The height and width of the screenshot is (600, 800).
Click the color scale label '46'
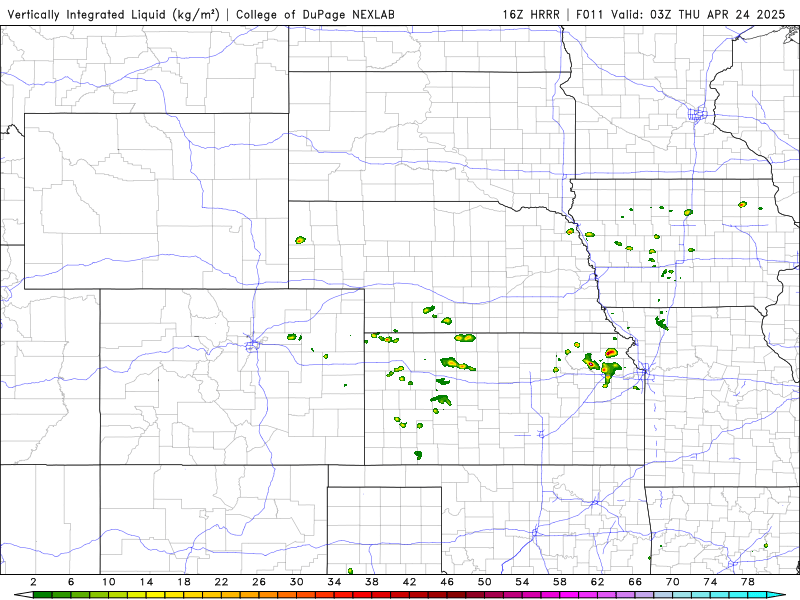point(447,582)
